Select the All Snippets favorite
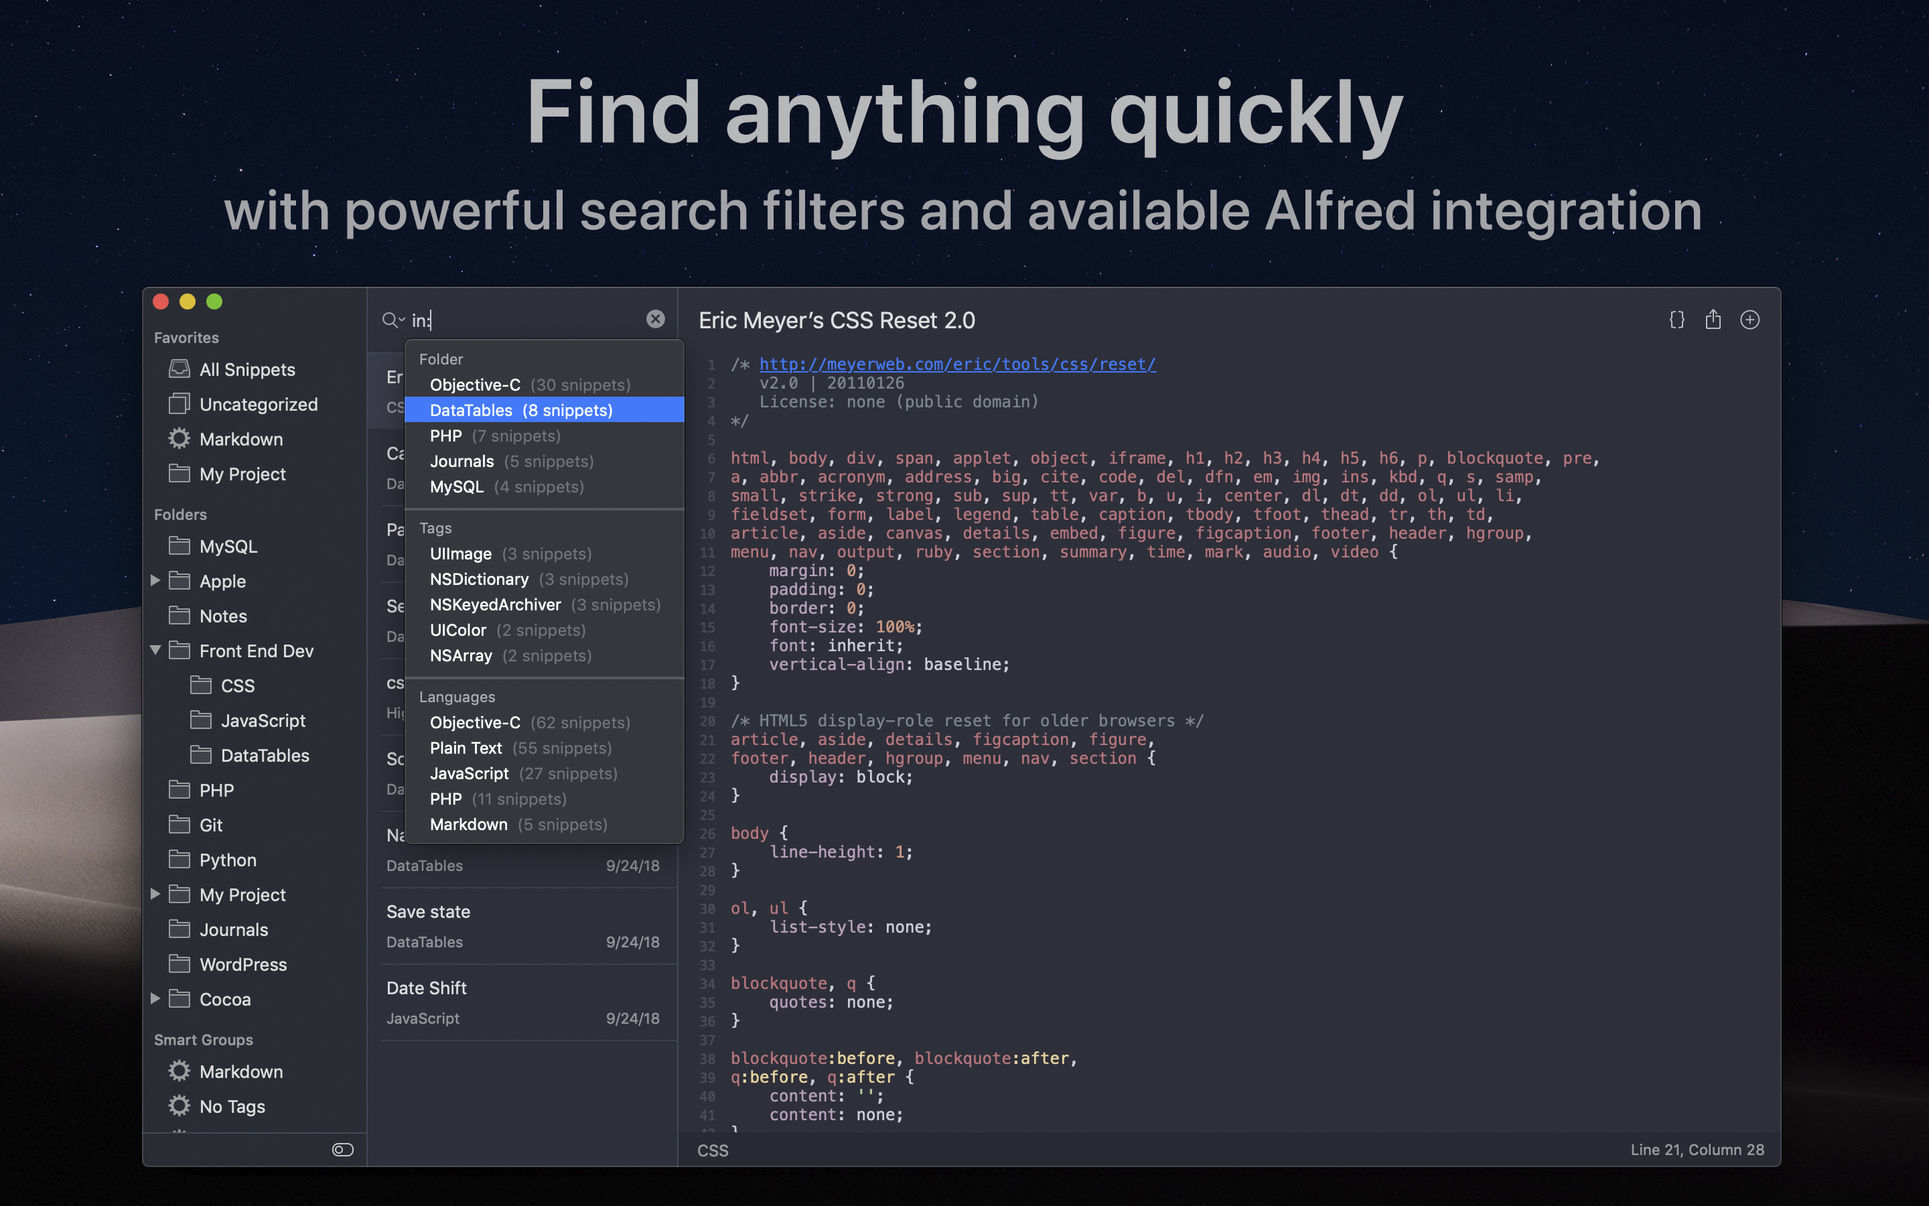This screenshot has width=1929, height=1206. coord(247,369)
